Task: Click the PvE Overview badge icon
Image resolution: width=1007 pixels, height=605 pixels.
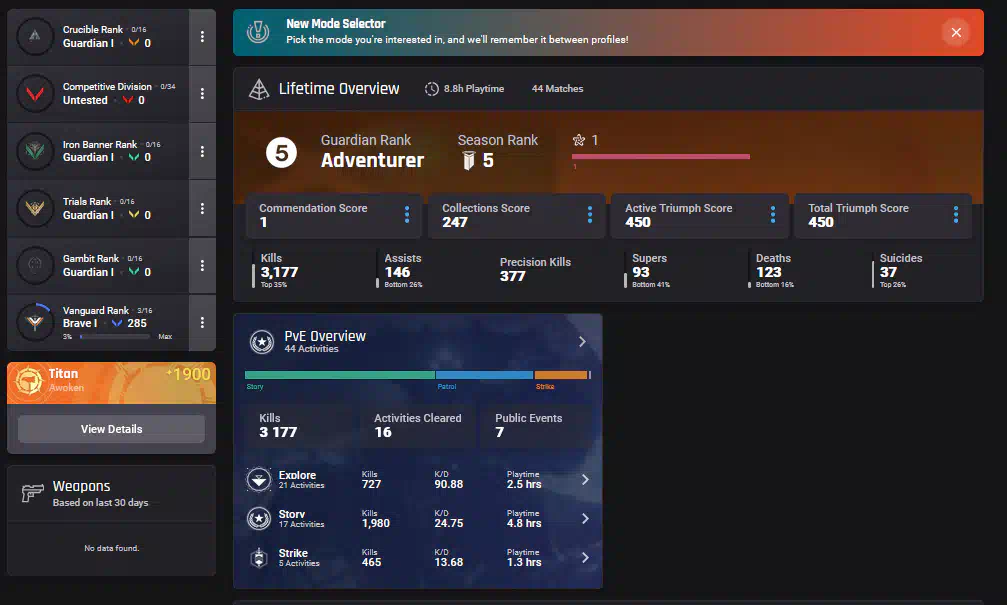Action: [x=262, y=342]
